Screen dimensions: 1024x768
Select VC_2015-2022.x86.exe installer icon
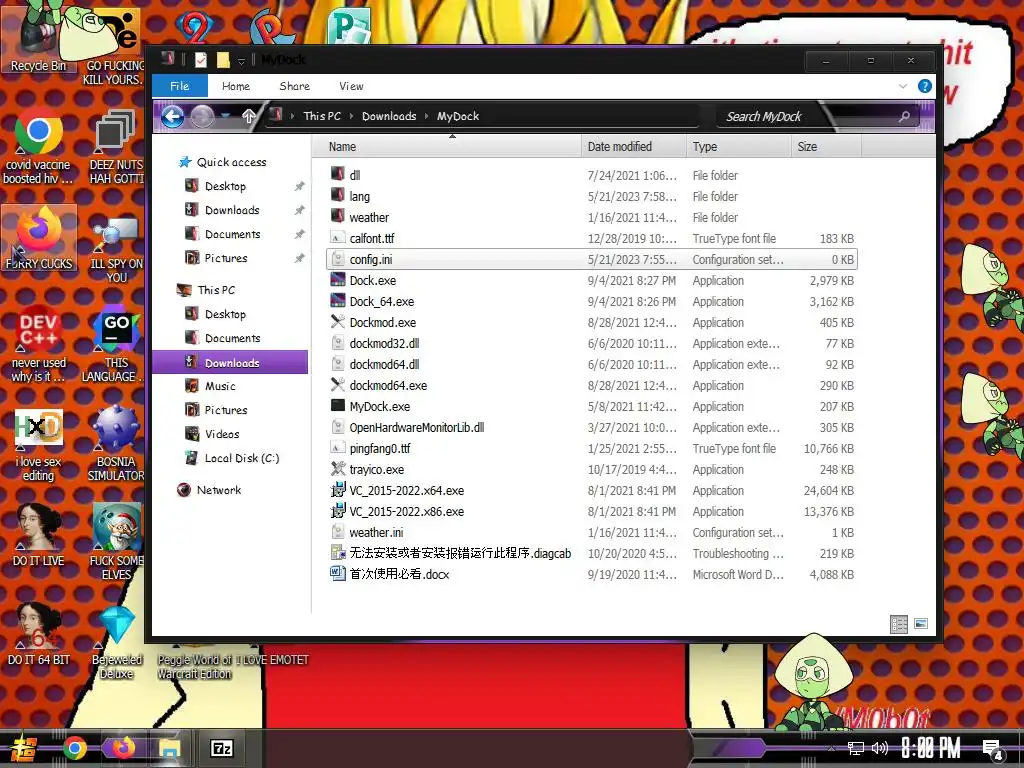pos(338,511)
